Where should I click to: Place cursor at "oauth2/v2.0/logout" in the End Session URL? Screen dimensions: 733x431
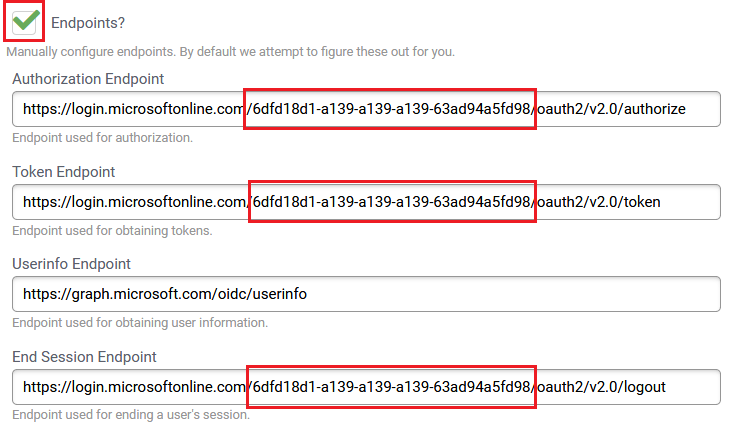click(602, 387)
